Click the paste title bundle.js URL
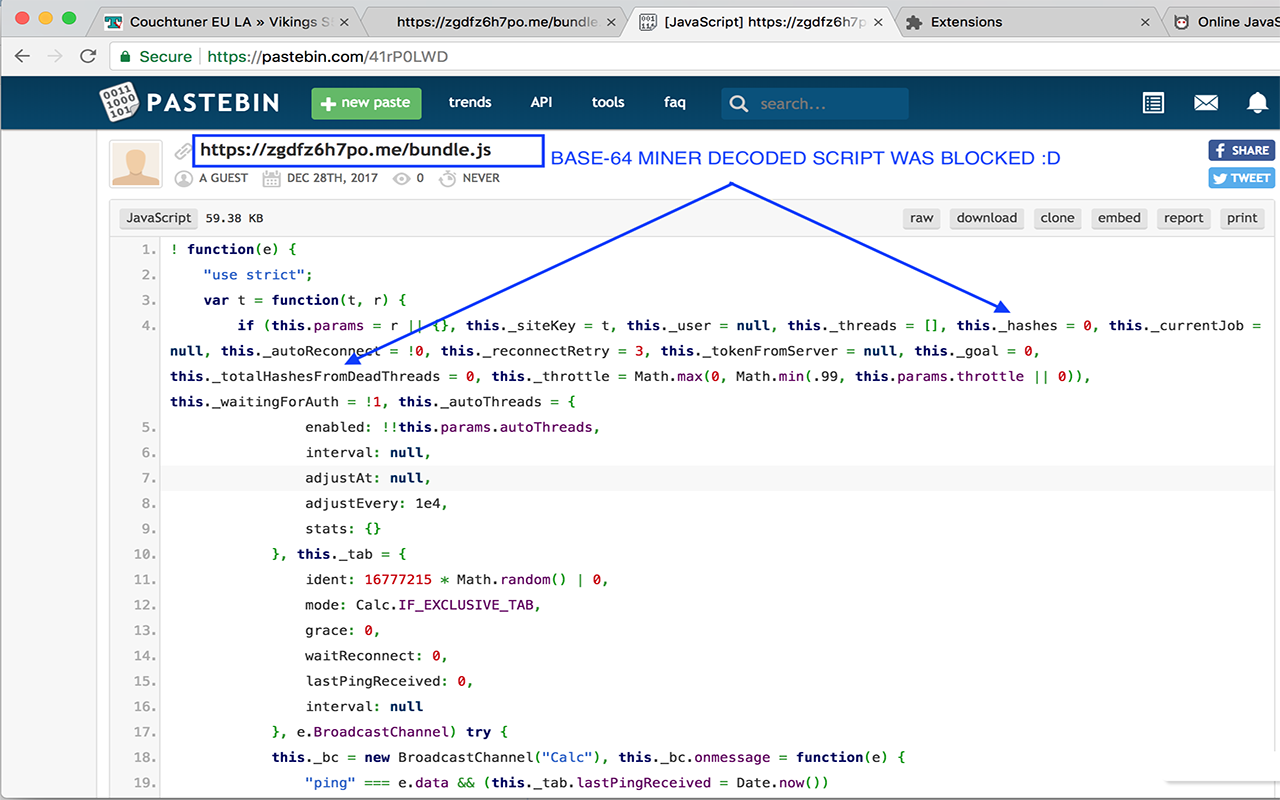 tap(346, 150)
